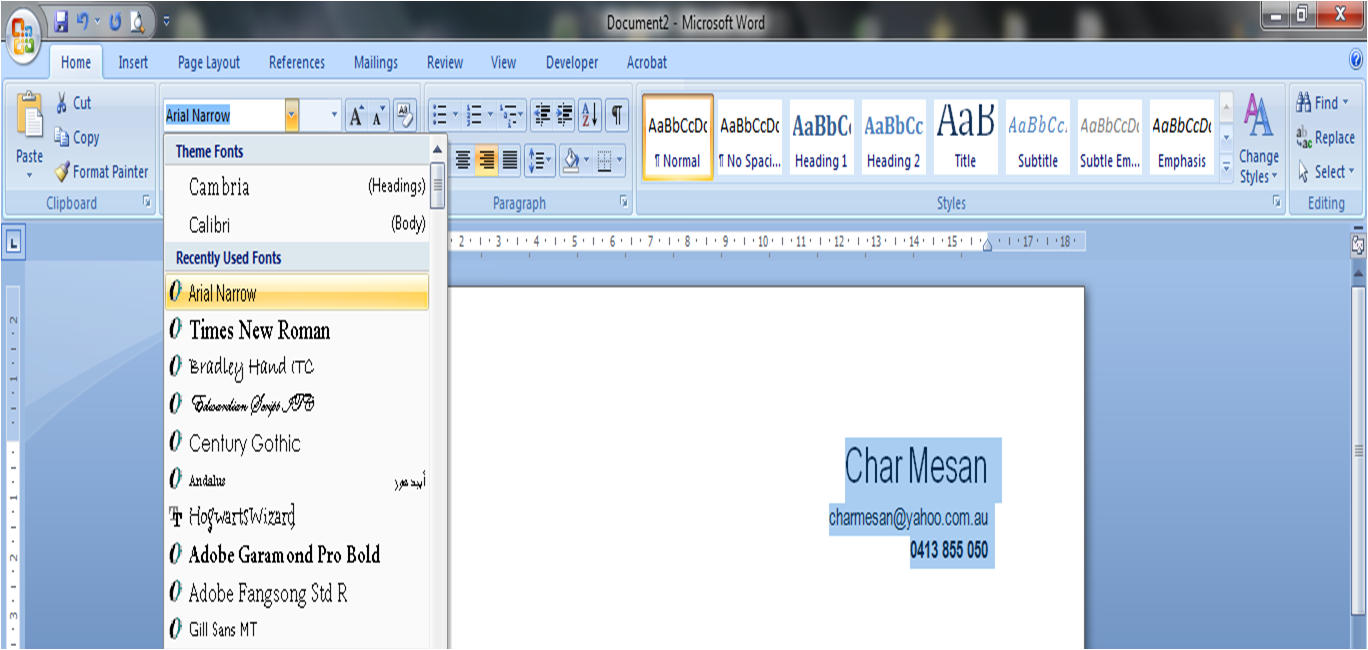Increase the paragraph indent
1368x650 pixels.
[565, 116]
